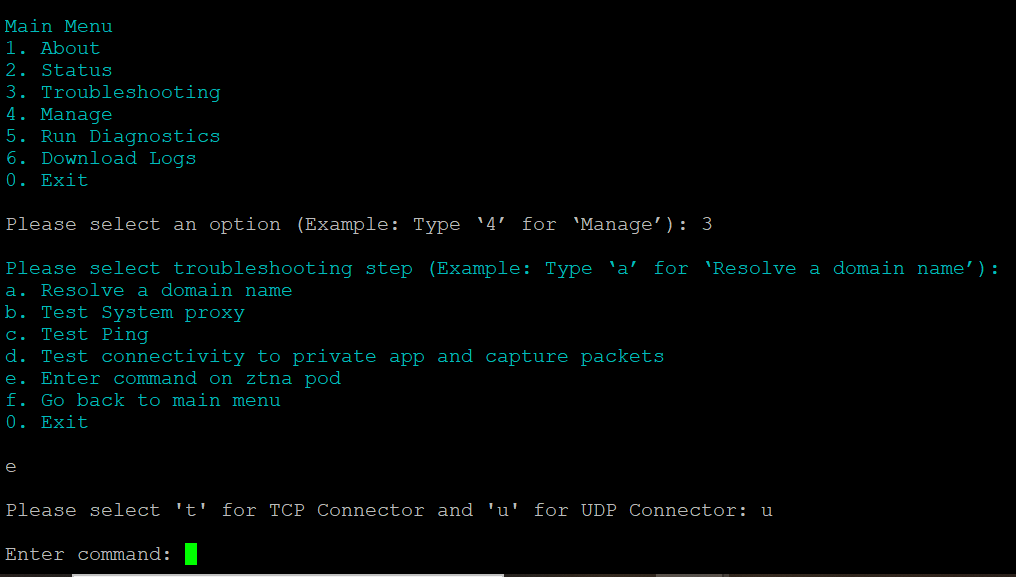Click the Run Diagnostics menu line
Viewport: 1016px width, 577px height.
pos(112,136)
